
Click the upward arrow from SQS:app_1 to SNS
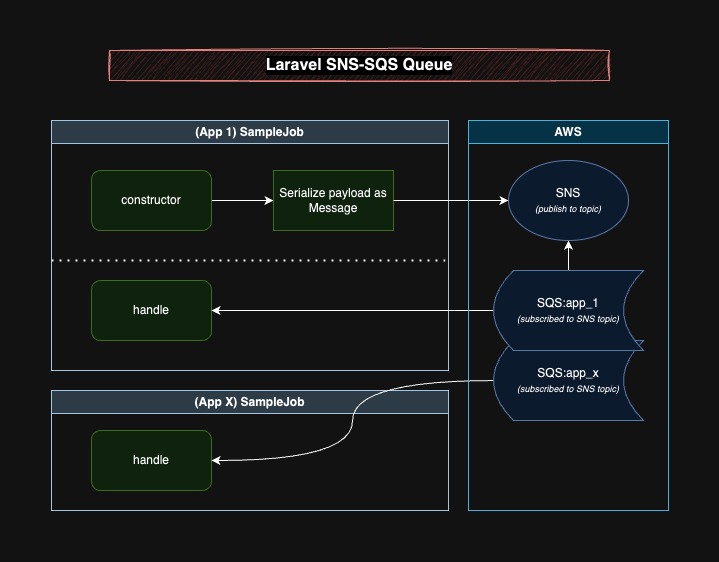point(569,255)
